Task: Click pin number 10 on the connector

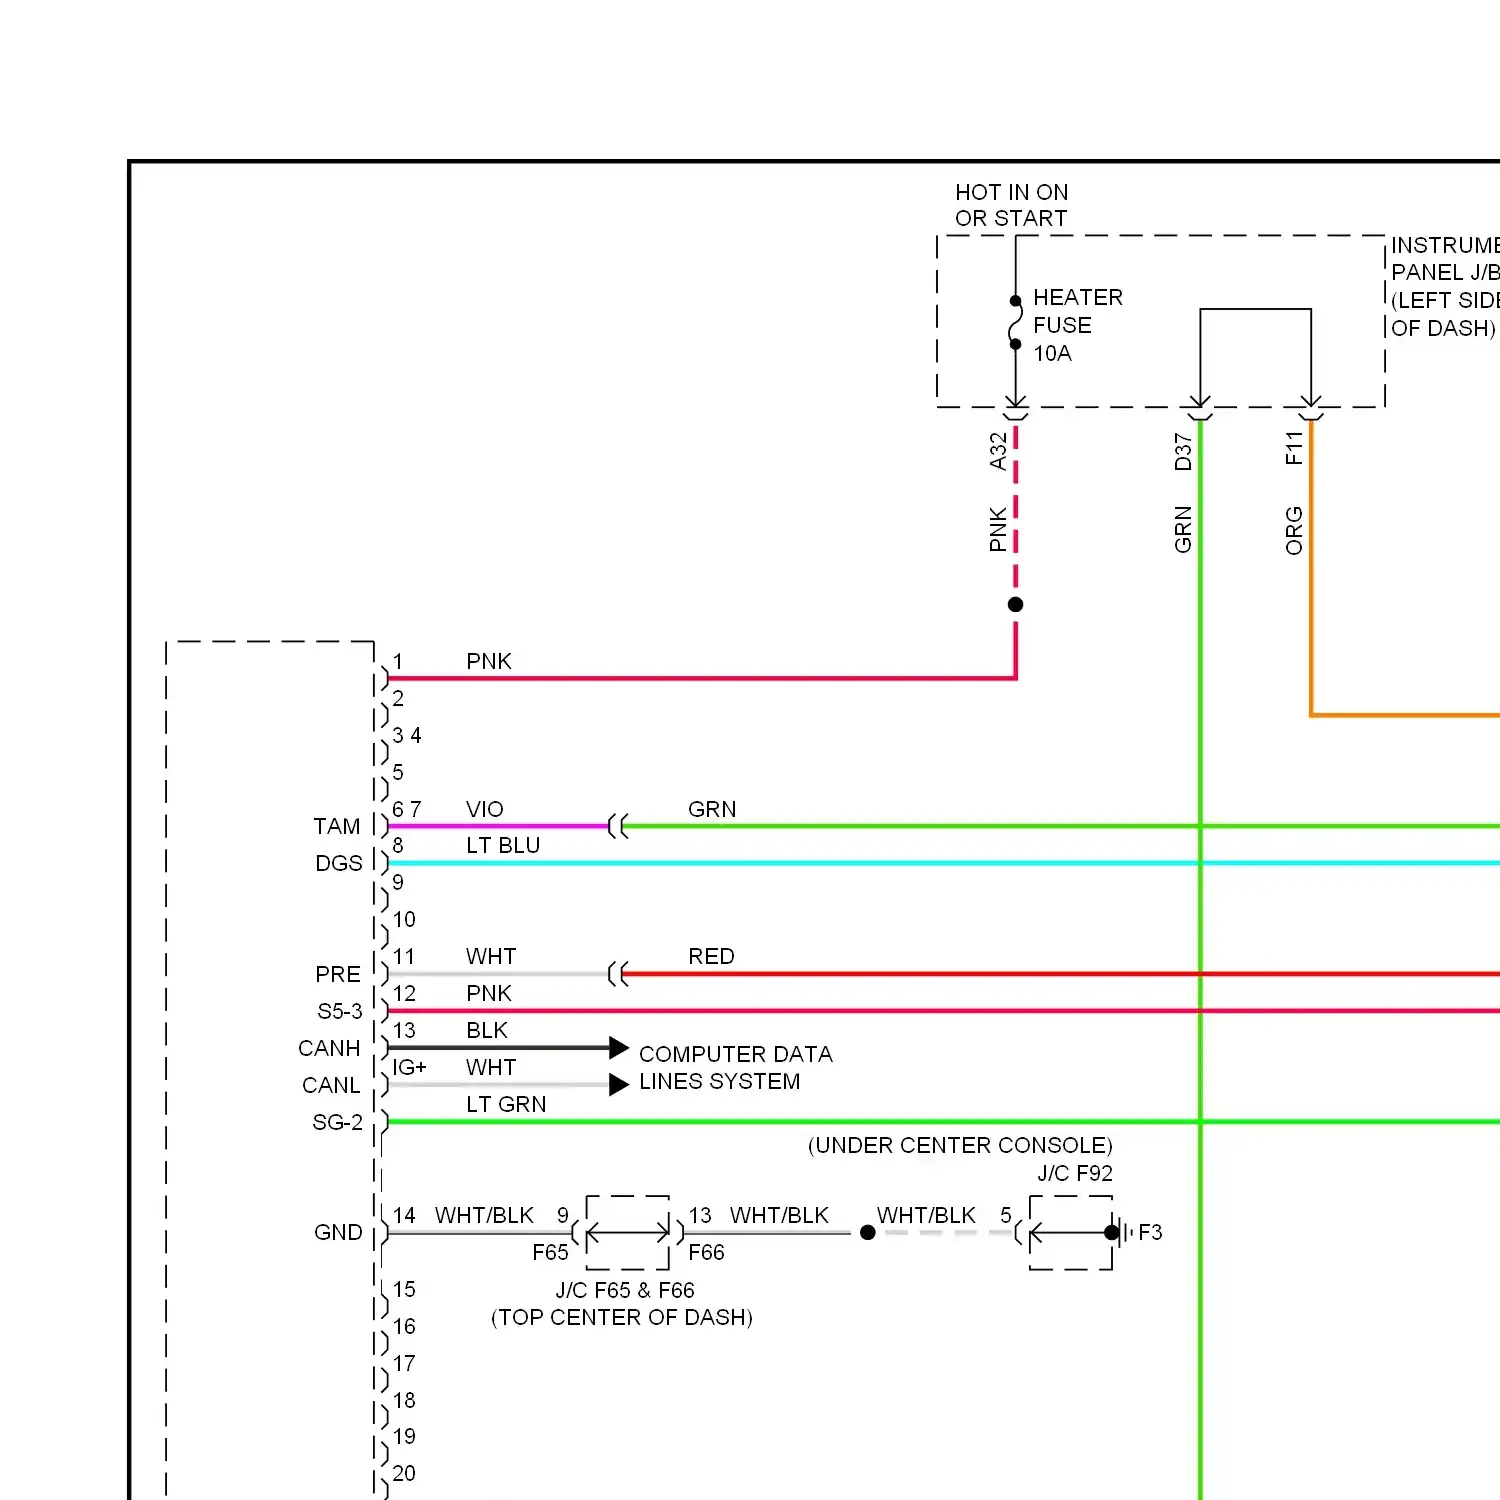Action: coord(404,919)
